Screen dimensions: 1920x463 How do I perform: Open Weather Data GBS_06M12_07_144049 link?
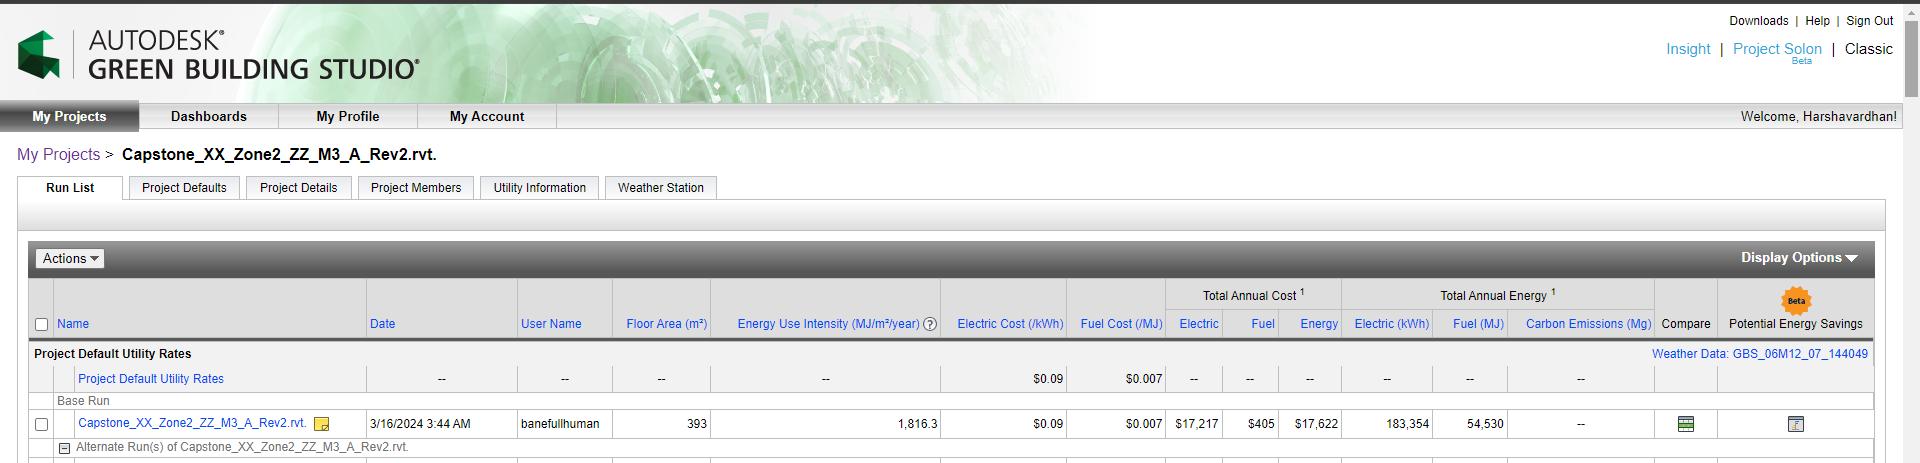tap(1760, 354)
